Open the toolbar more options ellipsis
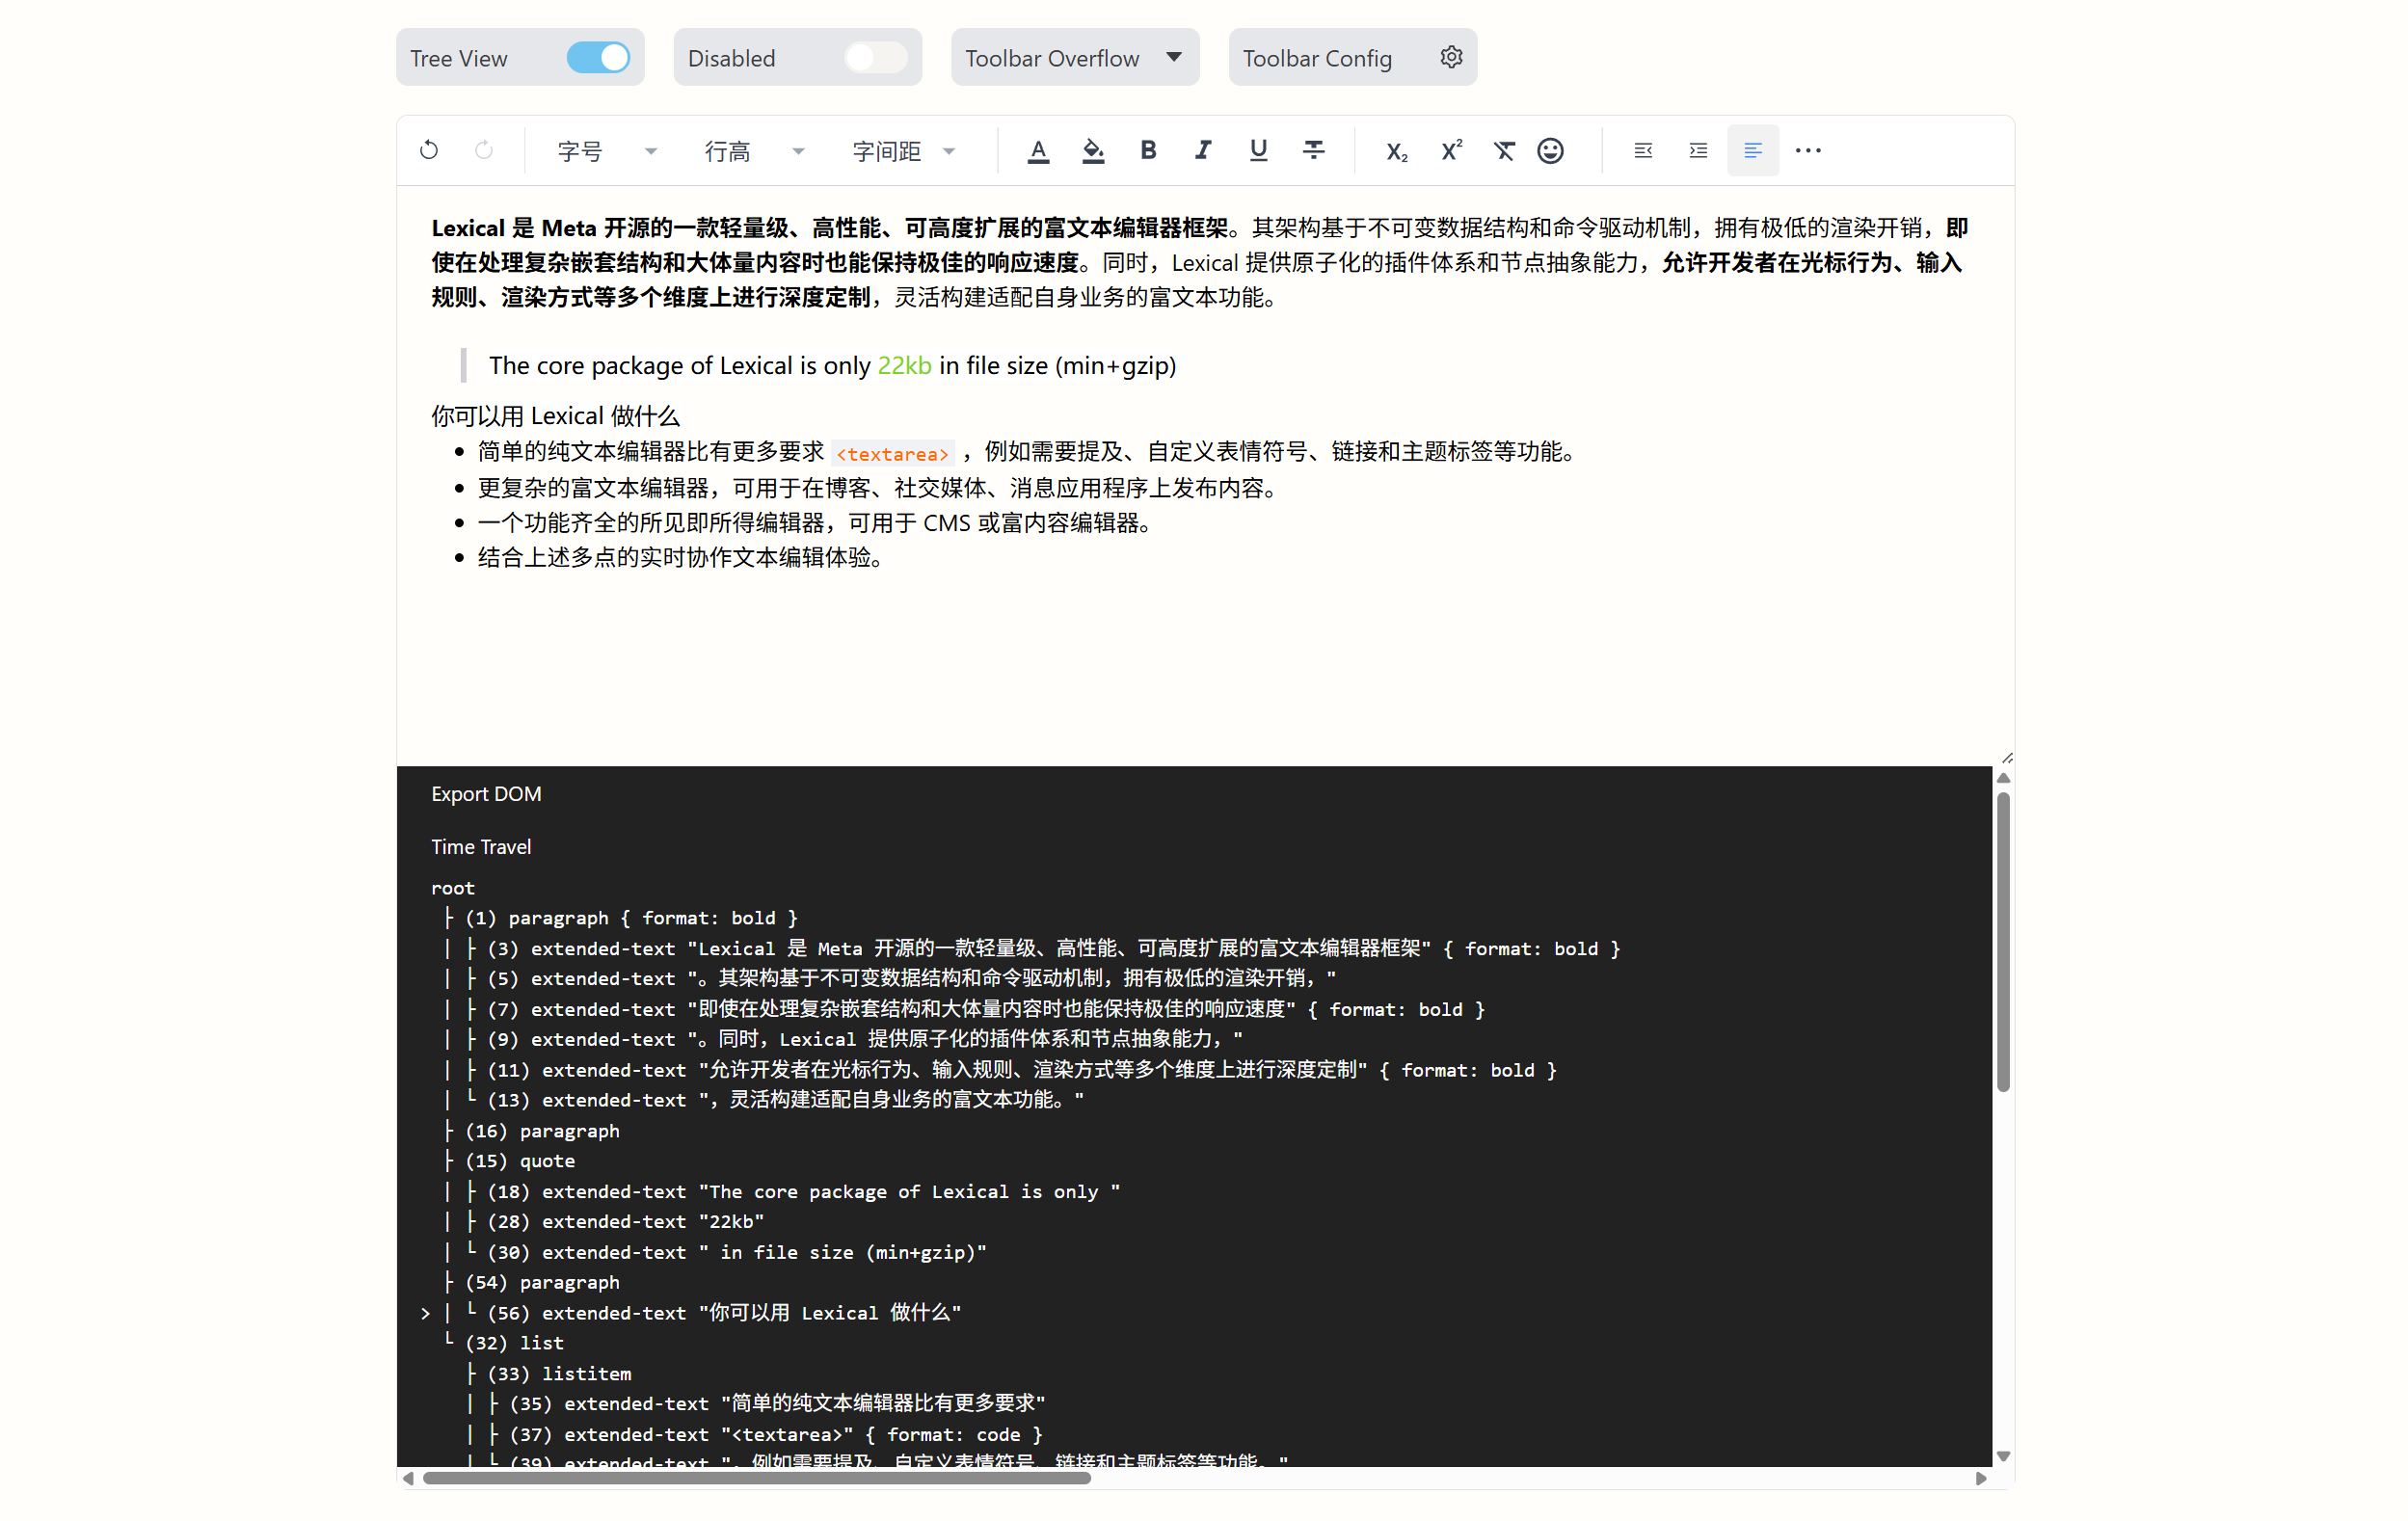 [1808, 150]
